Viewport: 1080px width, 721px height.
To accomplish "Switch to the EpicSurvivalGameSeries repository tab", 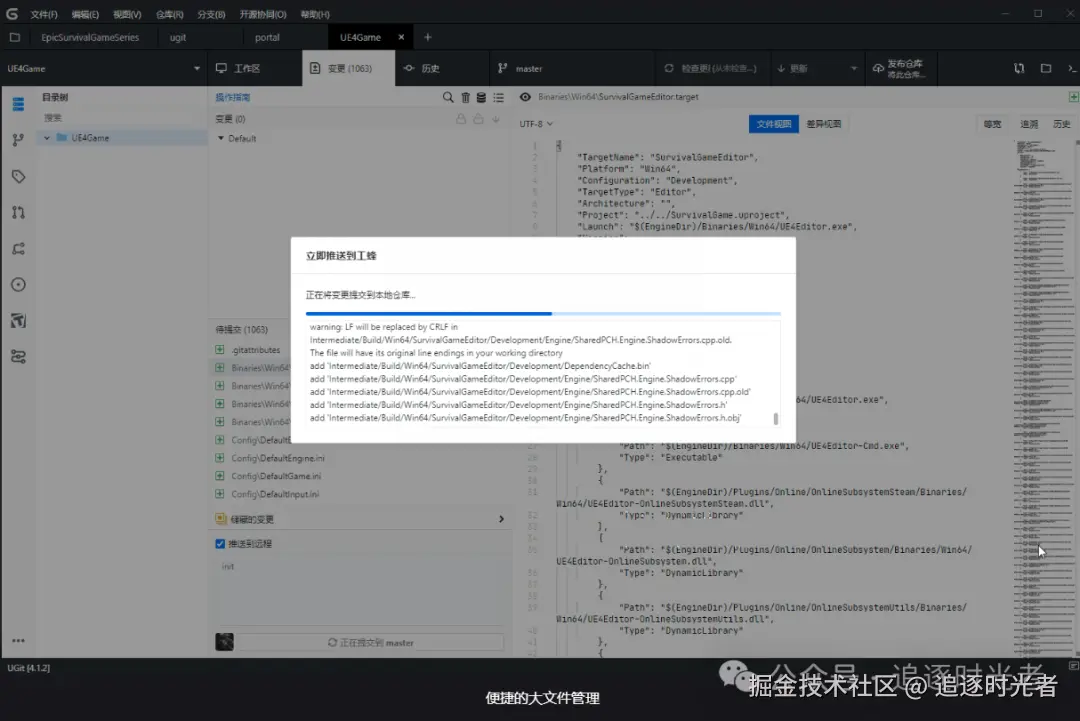I will click(x=90, y=37).
